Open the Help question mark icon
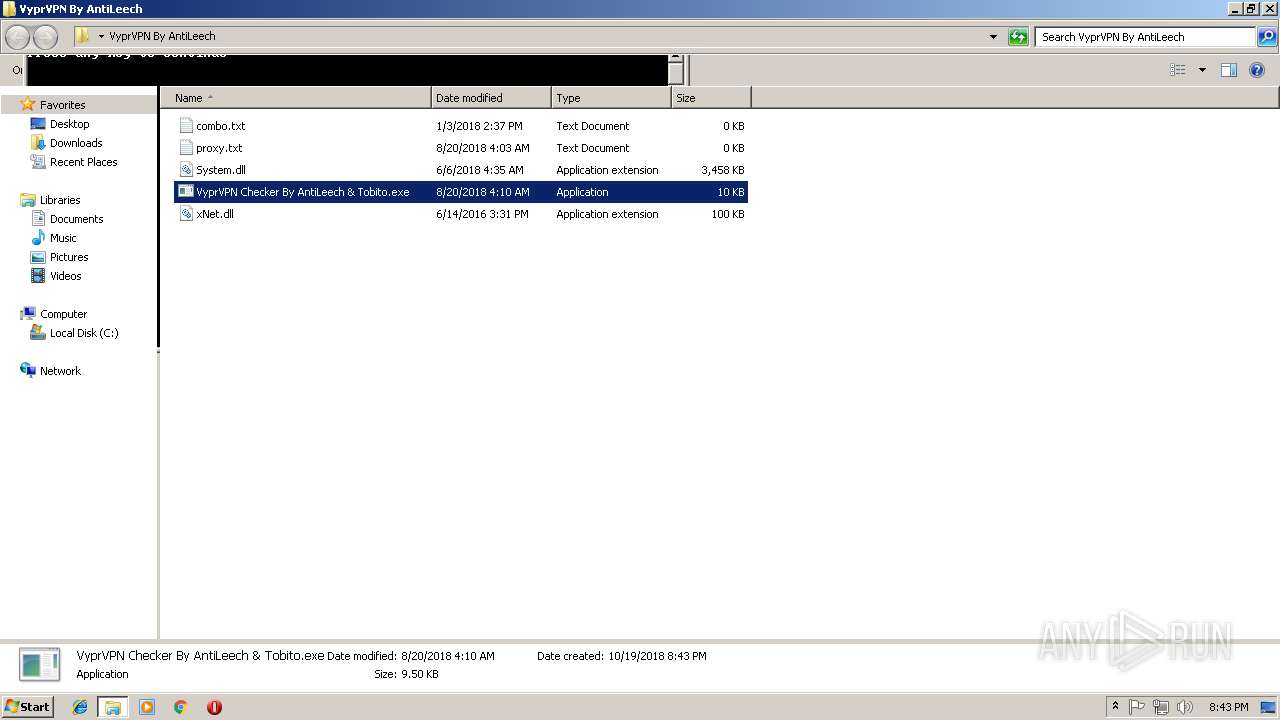Viewport: 1280px width, 720px height. [x=1257, y=70]
